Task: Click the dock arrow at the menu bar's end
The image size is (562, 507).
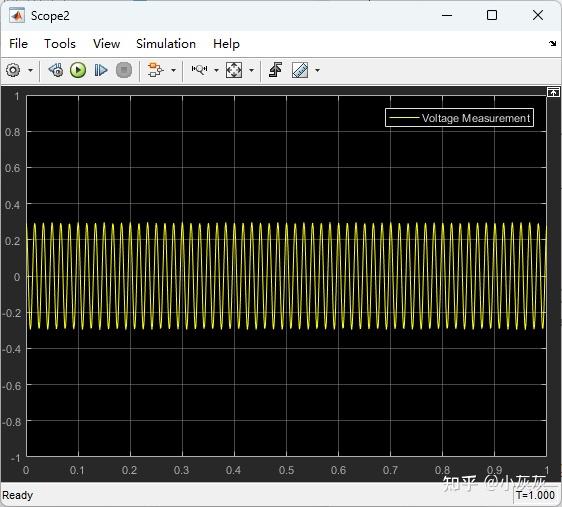Action: (x=552, y=44)
